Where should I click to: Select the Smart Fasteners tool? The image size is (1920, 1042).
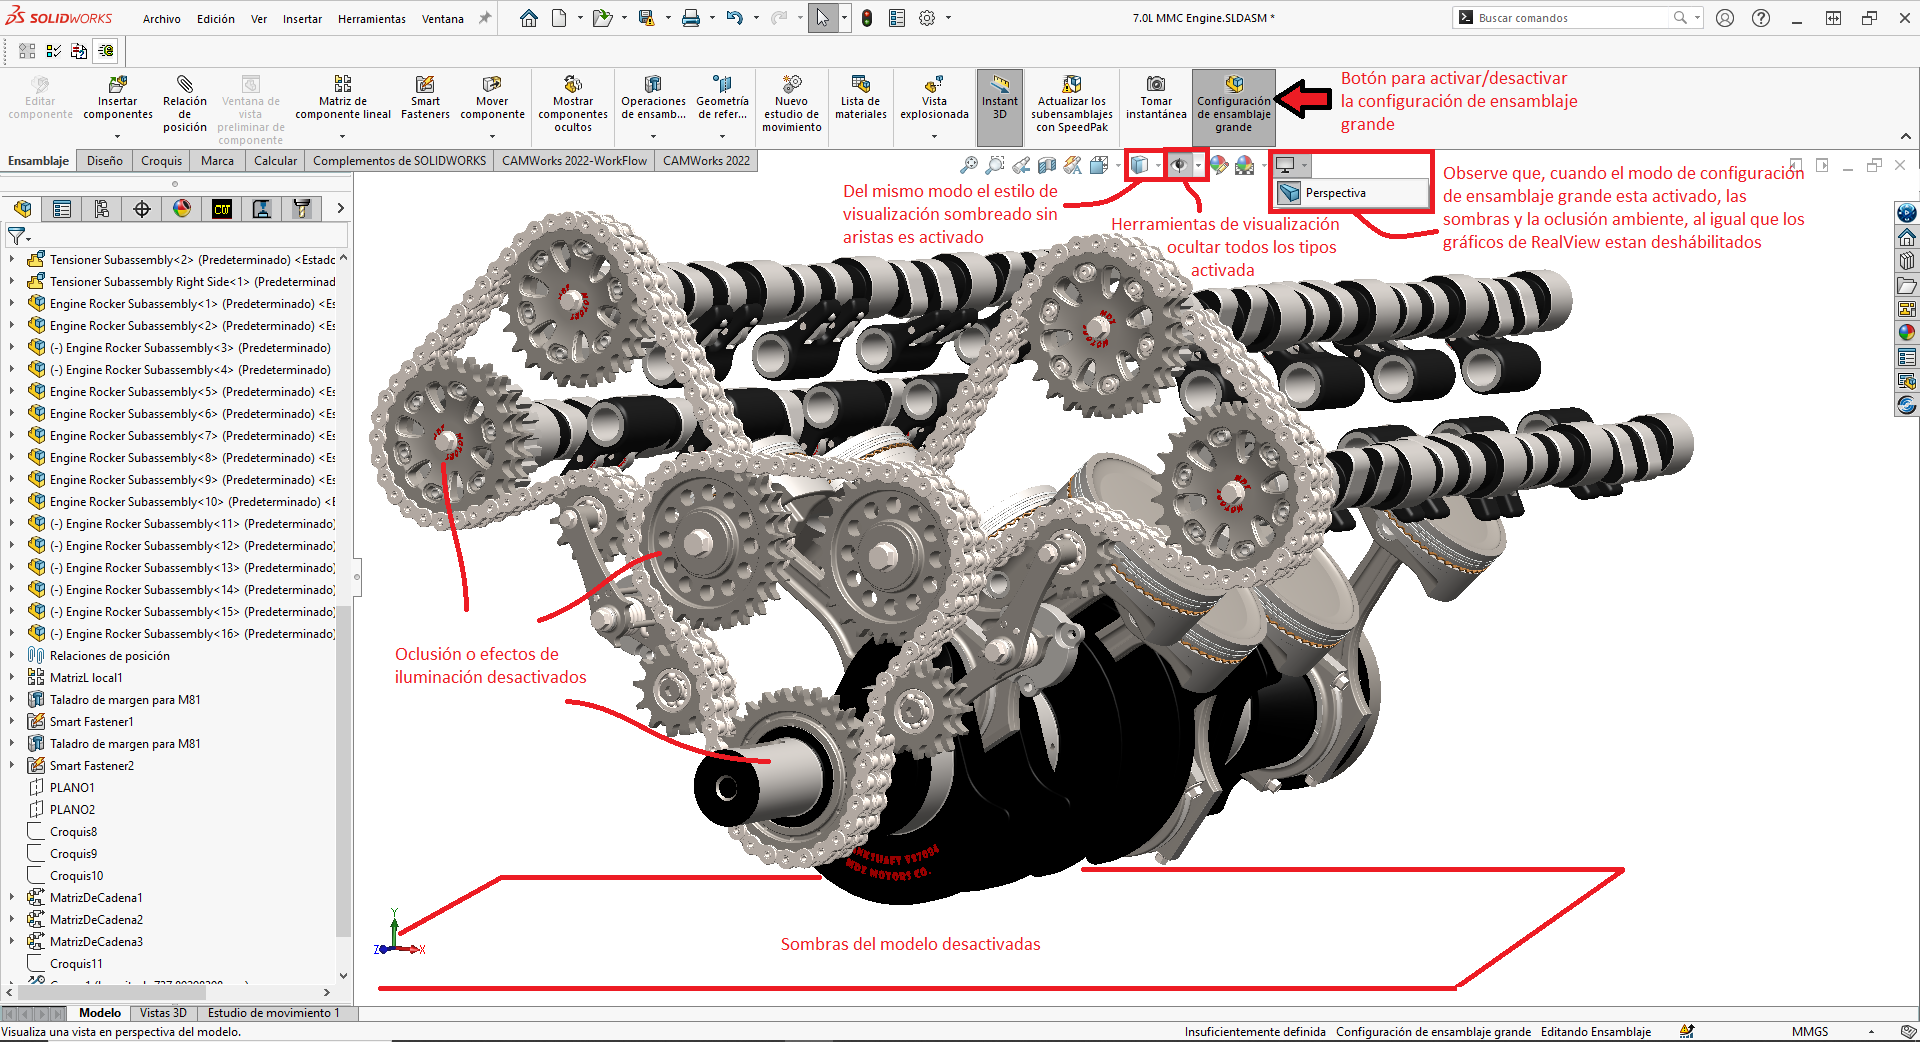425,98
